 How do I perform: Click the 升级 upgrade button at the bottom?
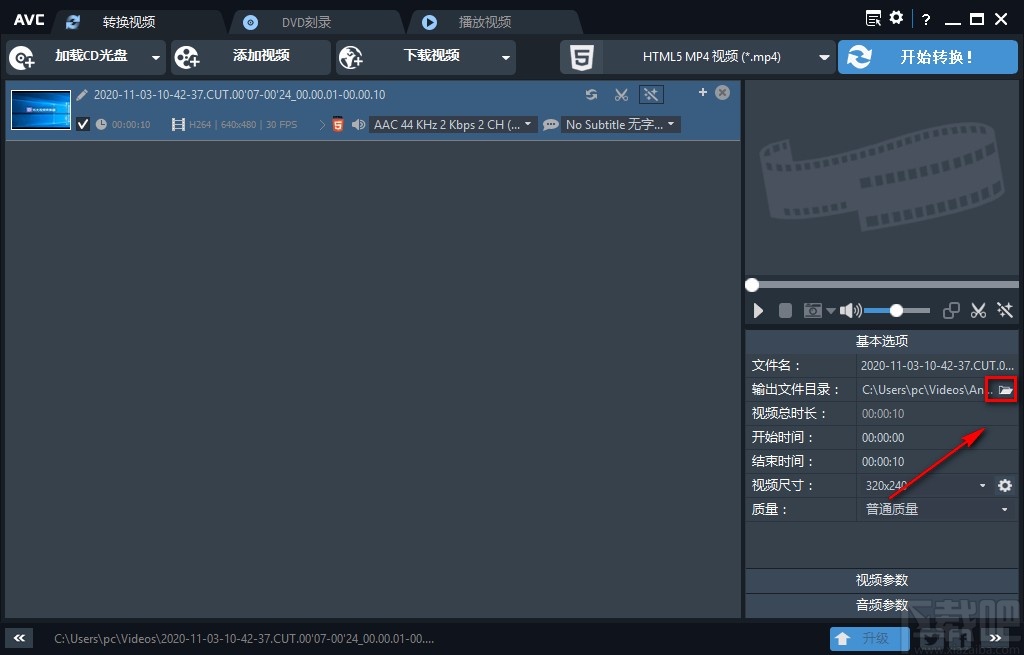869,638
